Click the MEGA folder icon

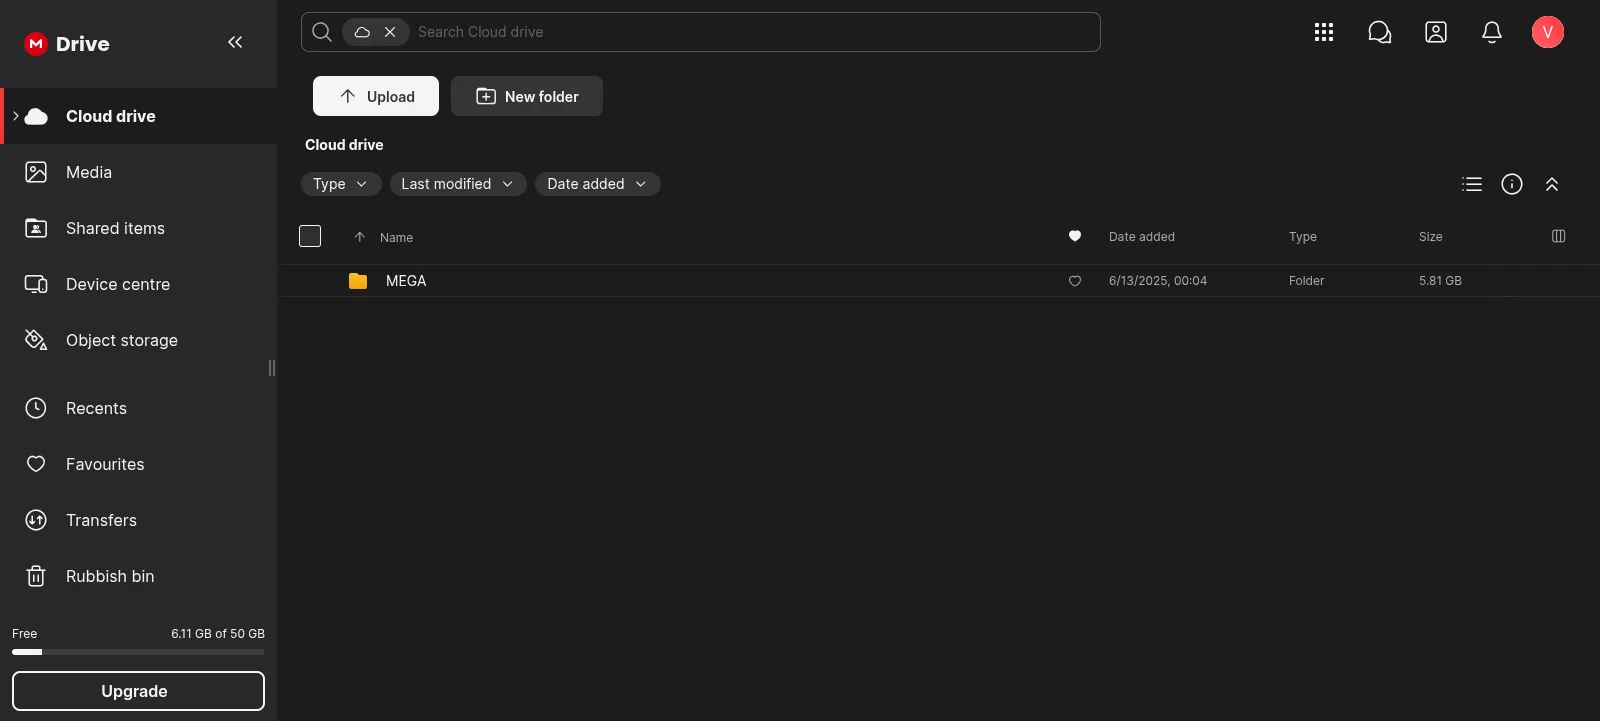(x=358, y=281)
